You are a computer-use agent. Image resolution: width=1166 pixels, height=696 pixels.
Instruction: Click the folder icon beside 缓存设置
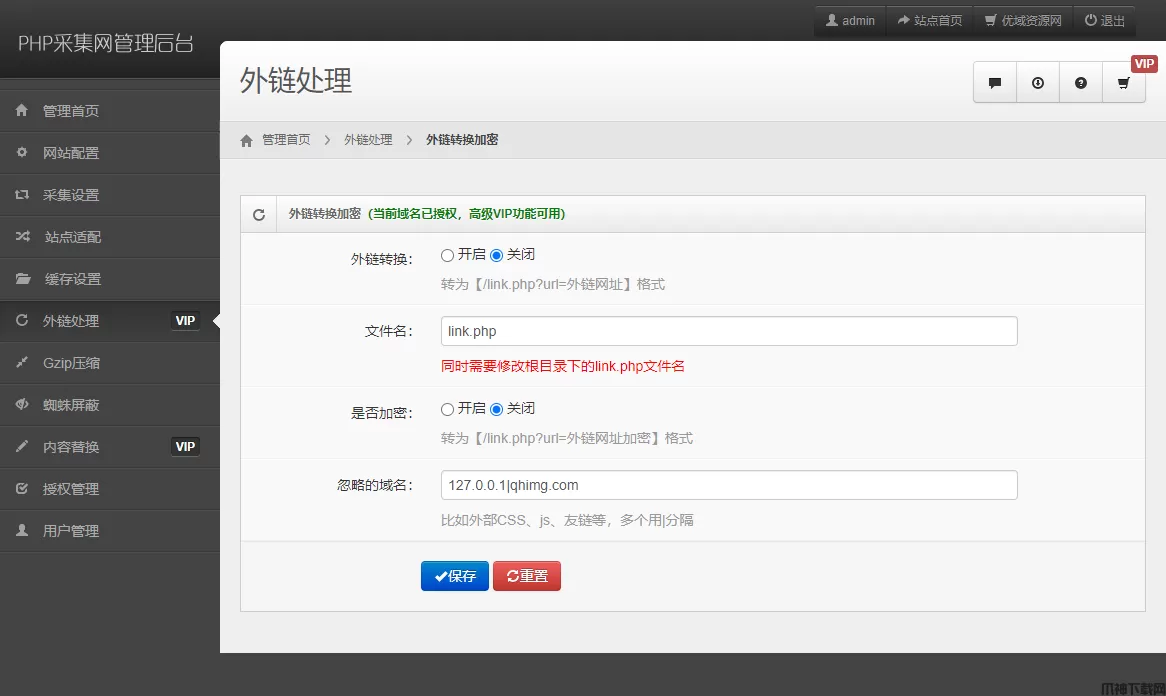point(22,279)
